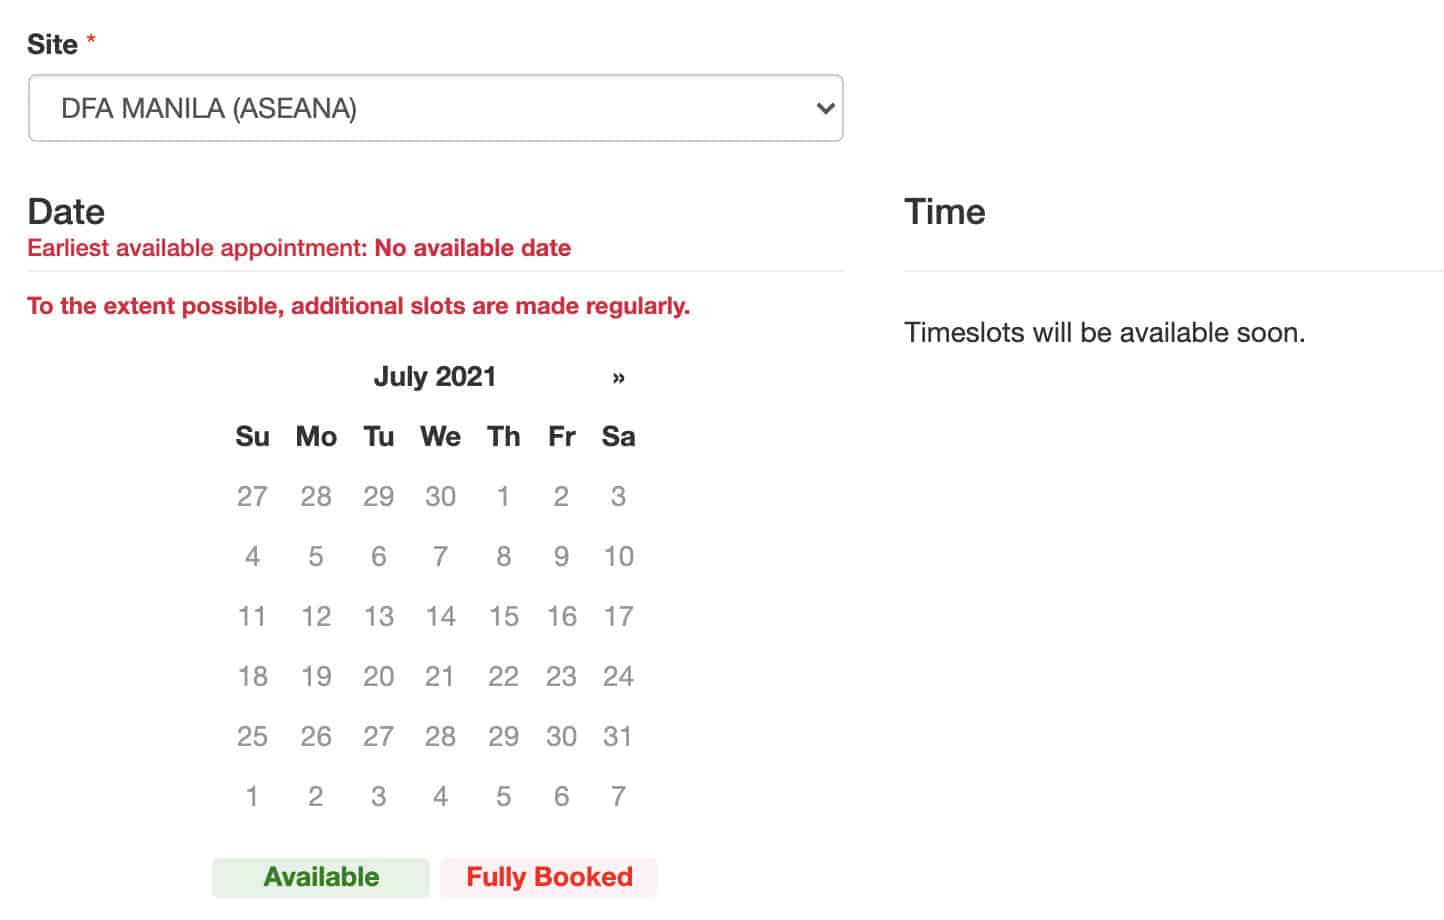This screenshot has width=1444, height=920.
Task: Select July 4 on the calendar
Action: tap(252, 556)
